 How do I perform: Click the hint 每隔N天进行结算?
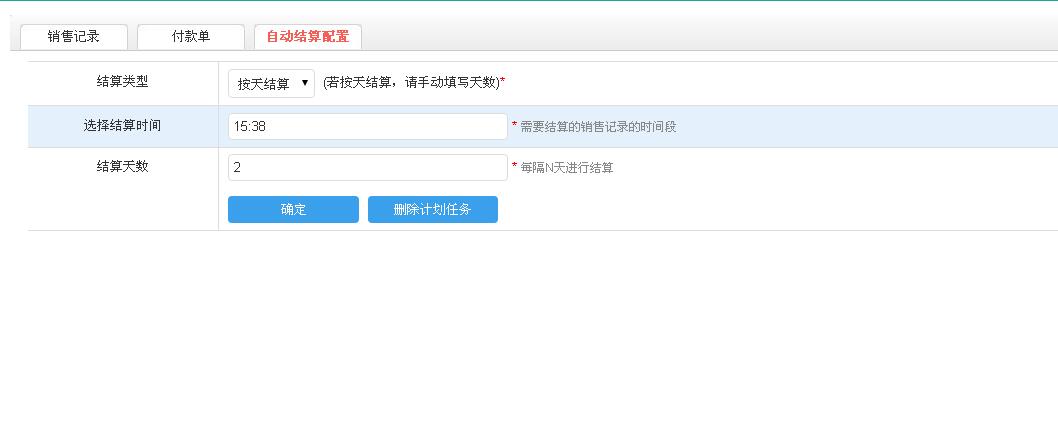coord(566,168)
